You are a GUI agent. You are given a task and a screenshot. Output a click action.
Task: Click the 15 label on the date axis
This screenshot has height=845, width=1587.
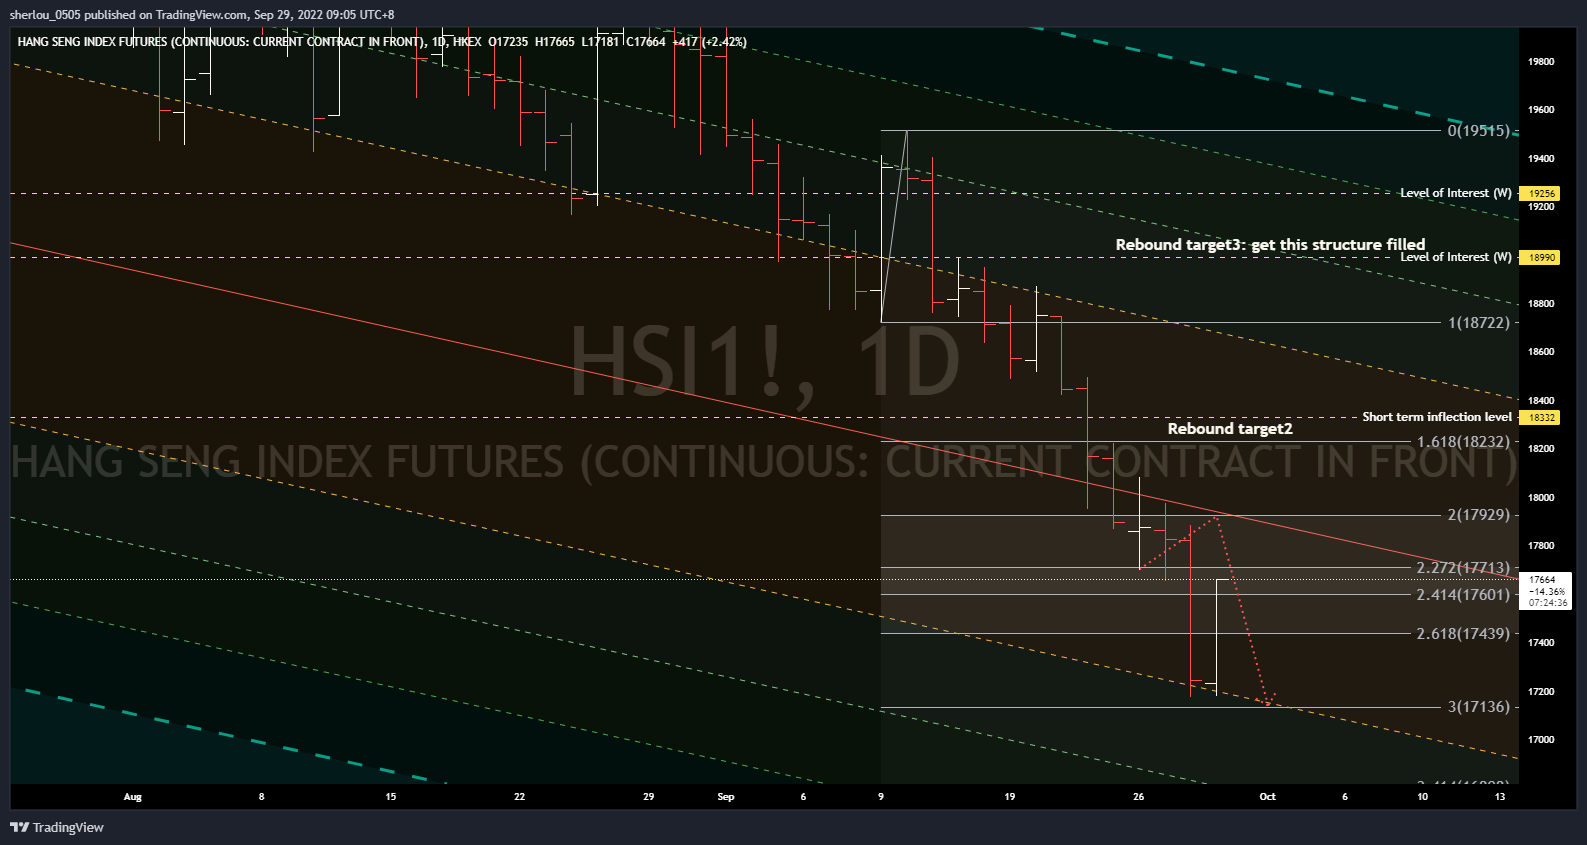click(x=391, y=797)
